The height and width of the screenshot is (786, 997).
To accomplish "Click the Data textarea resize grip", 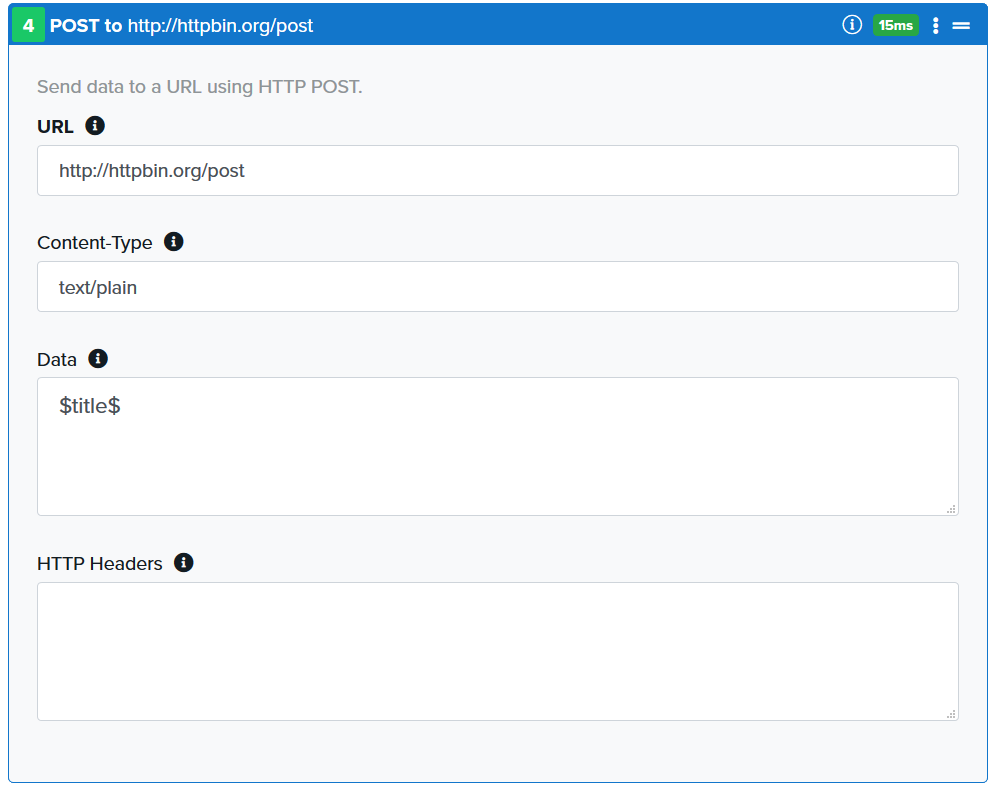I will (951, 509).
